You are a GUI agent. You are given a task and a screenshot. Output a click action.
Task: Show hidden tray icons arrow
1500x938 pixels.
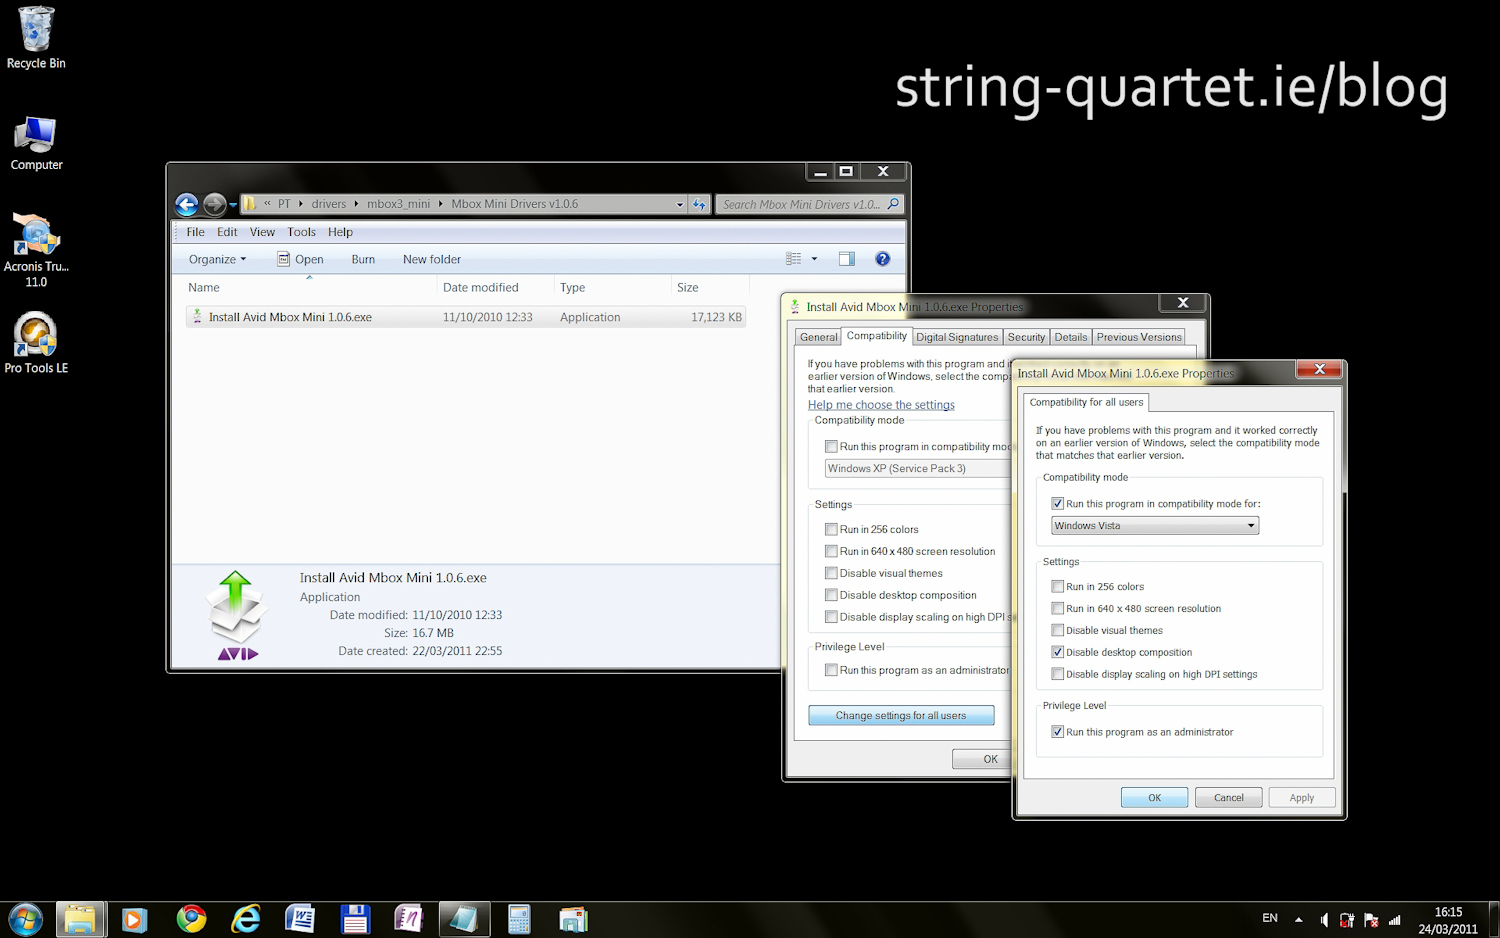tap(1298, 919)
